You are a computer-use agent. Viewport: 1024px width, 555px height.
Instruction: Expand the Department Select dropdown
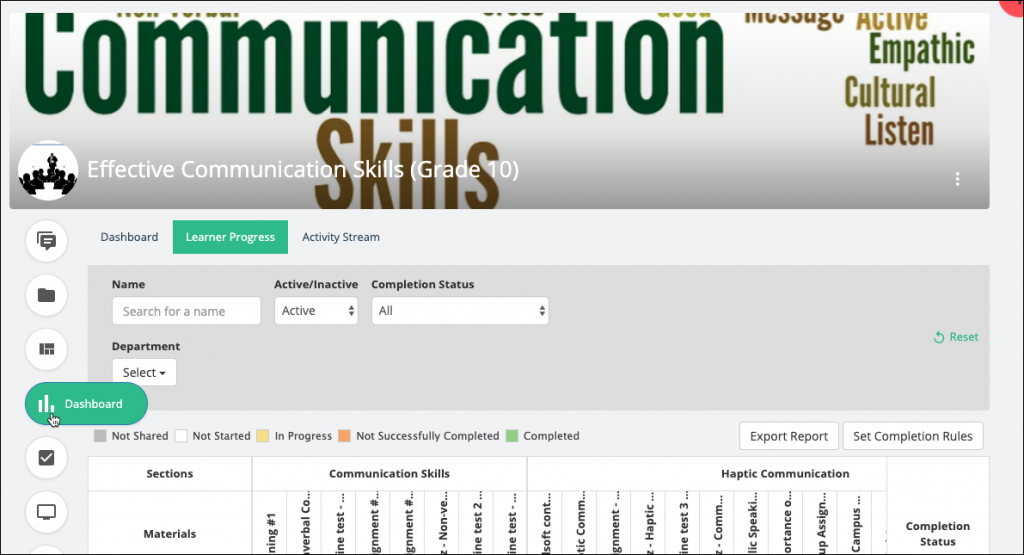coord(144,372)
